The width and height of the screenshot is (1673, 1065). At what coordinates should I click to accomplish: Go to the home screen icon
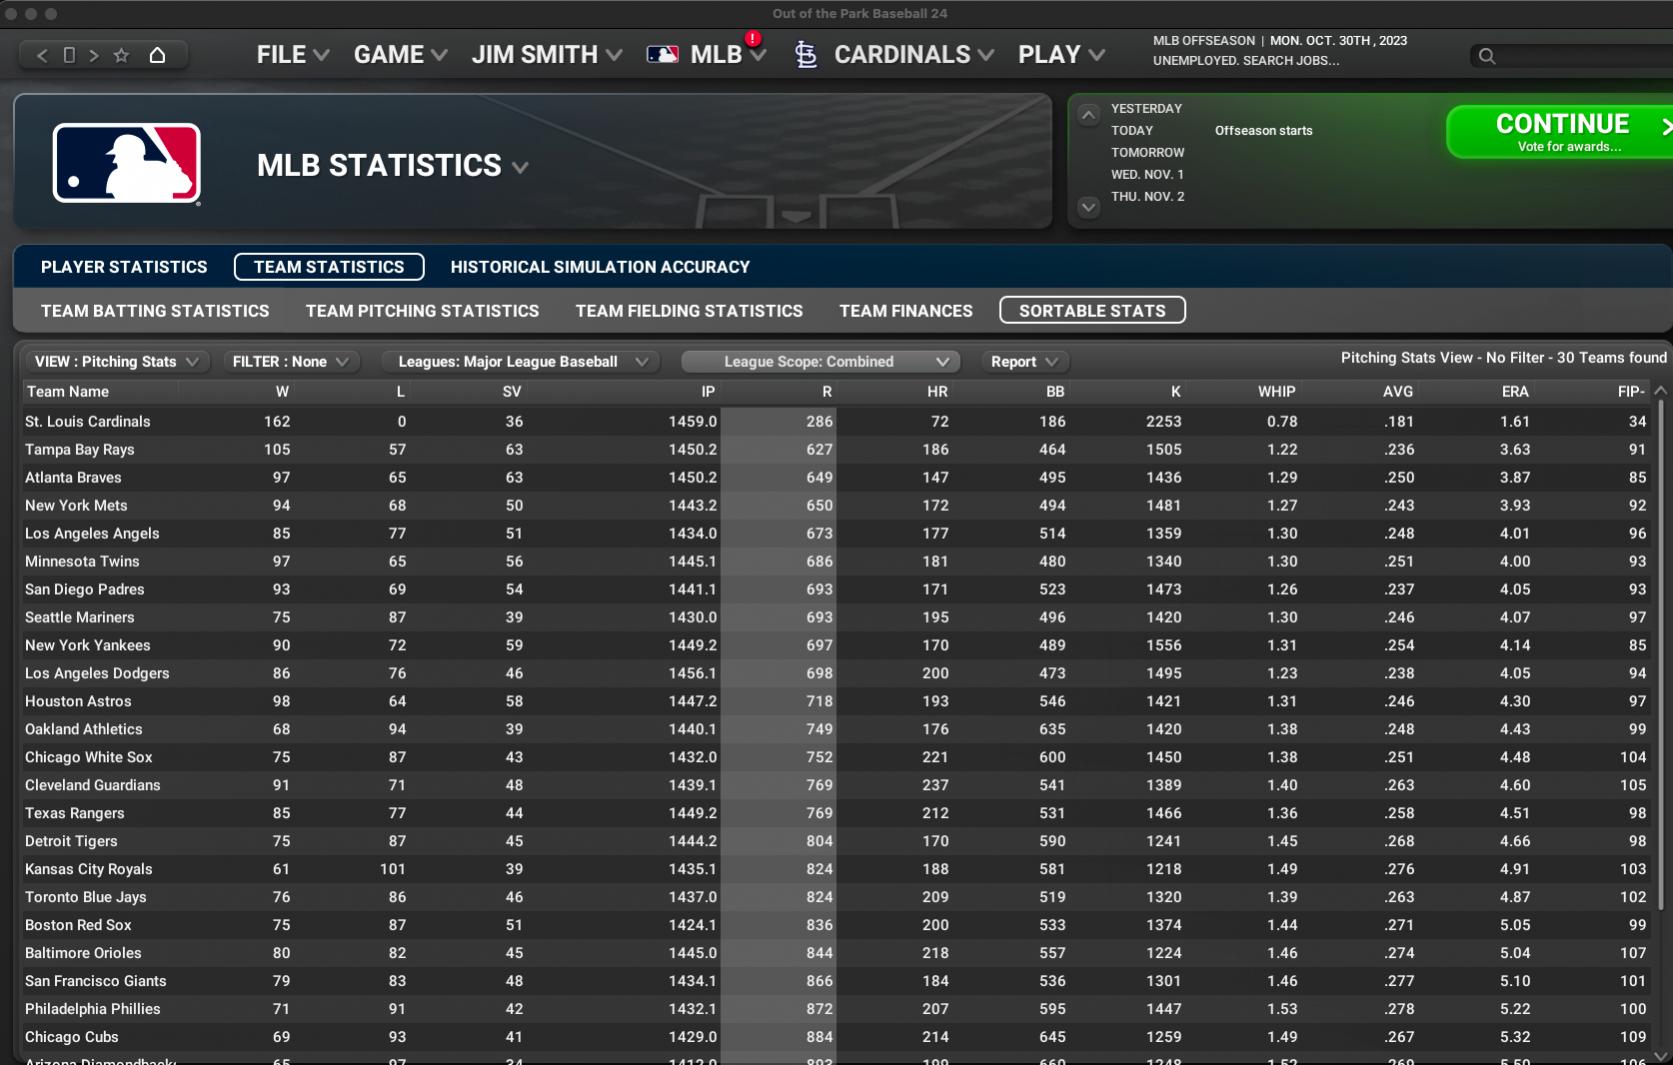(157, 55)
